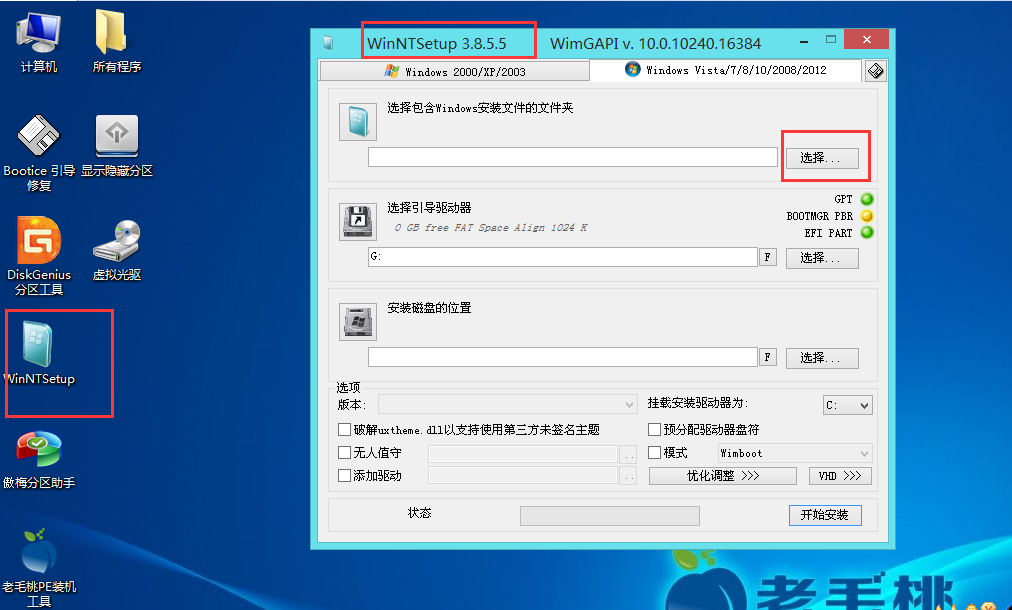Maximize the WinNTSetup window
Screen dimensions: 1012x610
[831, 40]
